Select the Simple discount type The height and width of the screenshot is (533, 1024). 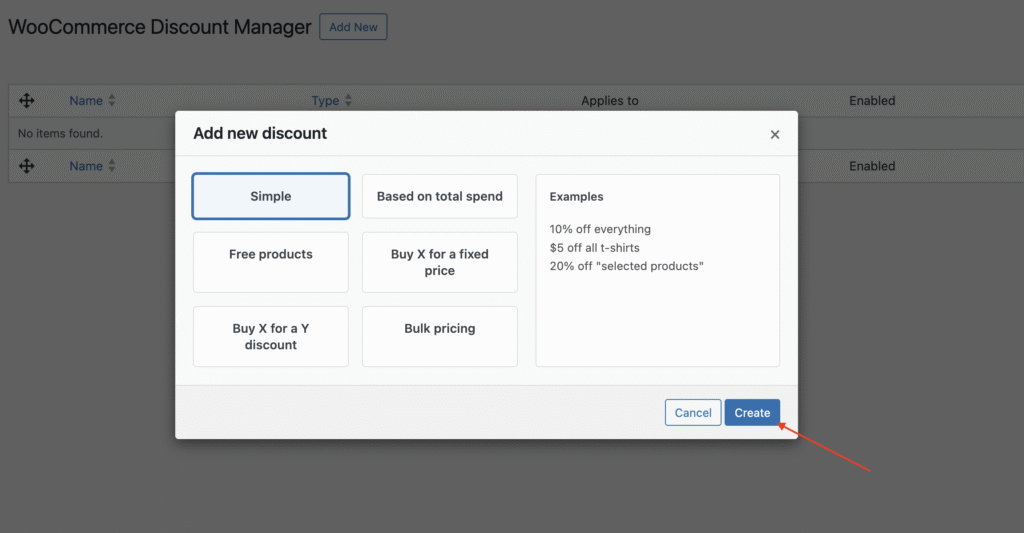270,196
